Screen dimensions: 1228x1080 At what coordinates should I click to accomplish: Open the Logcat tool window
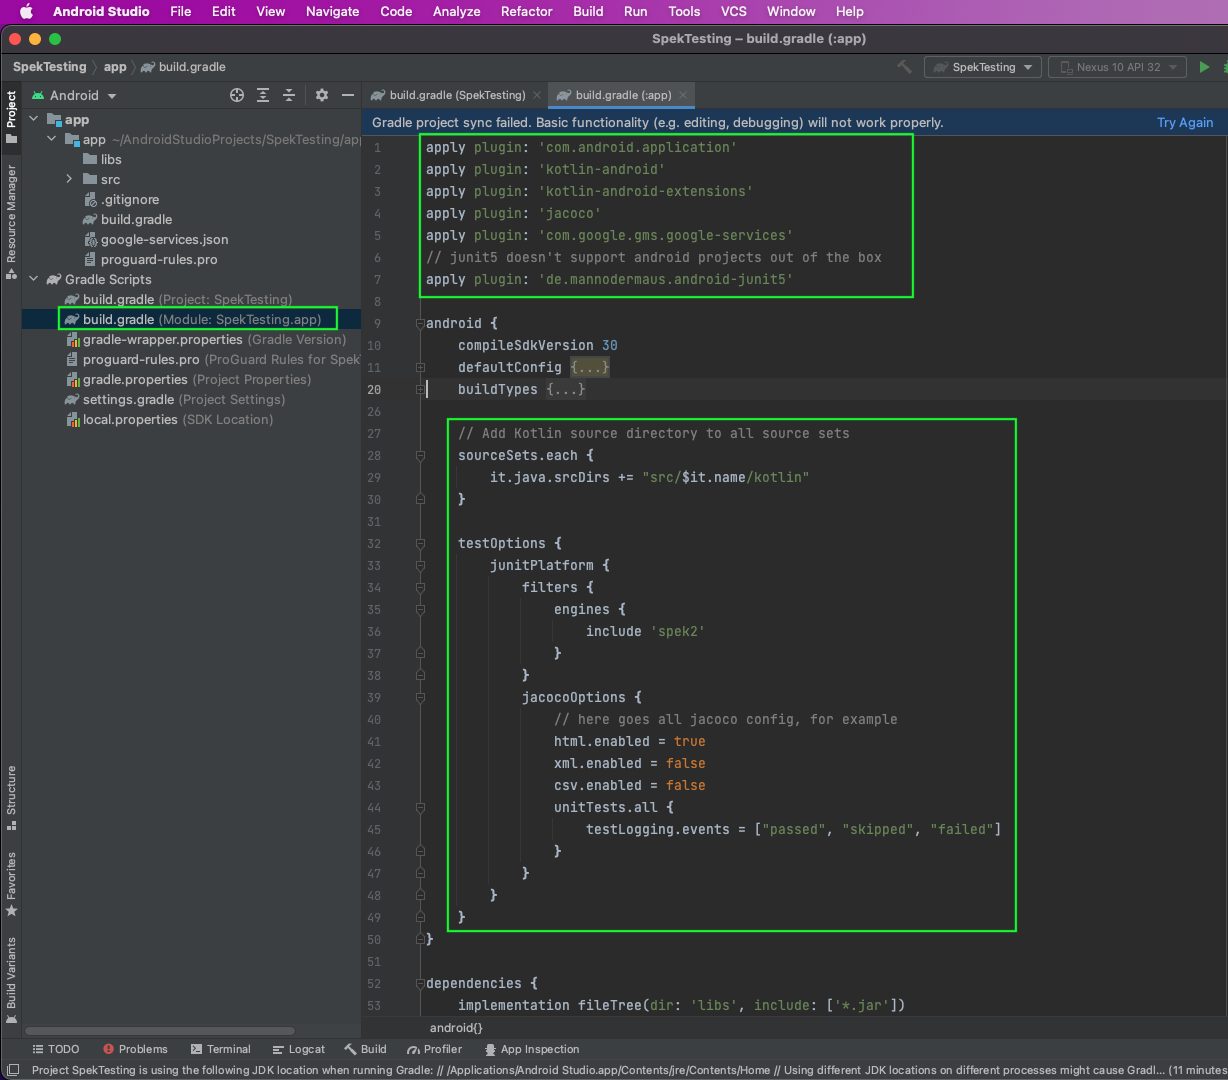click(x=298, y=1049)
